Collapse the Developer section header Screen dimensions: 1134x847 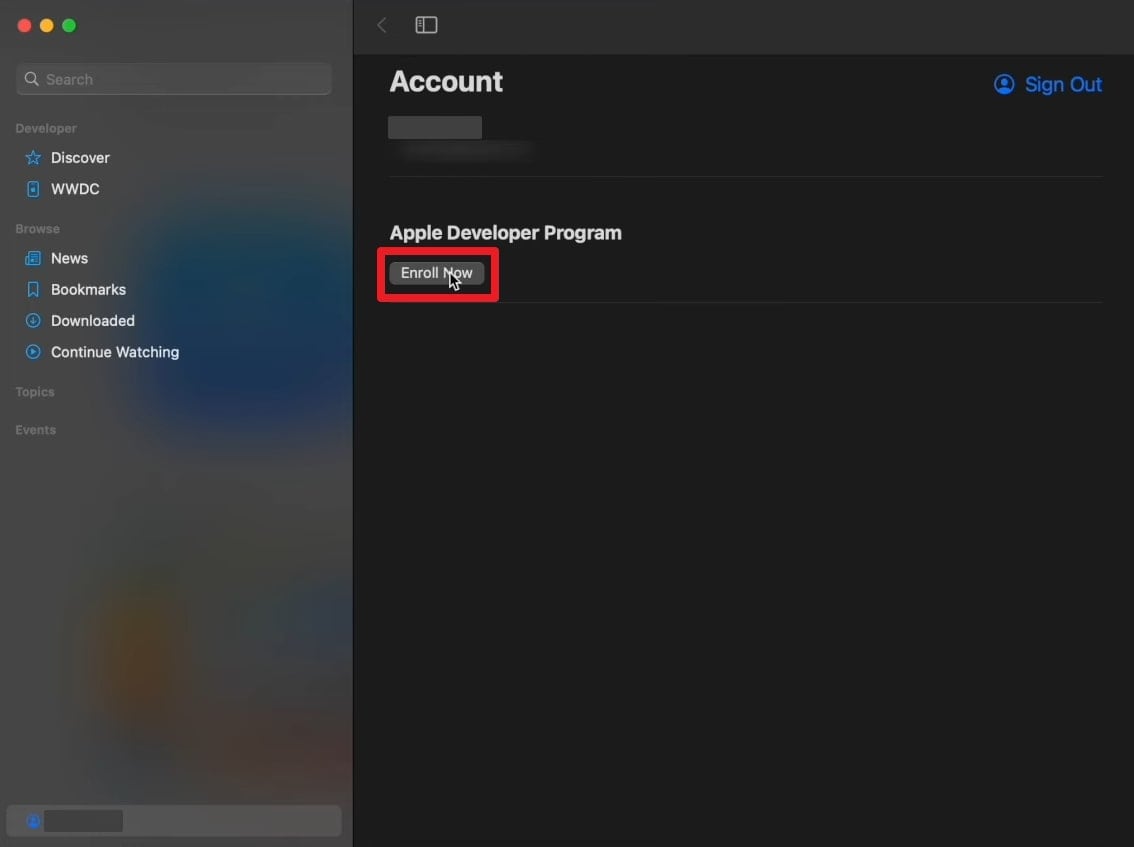(46, 128)
